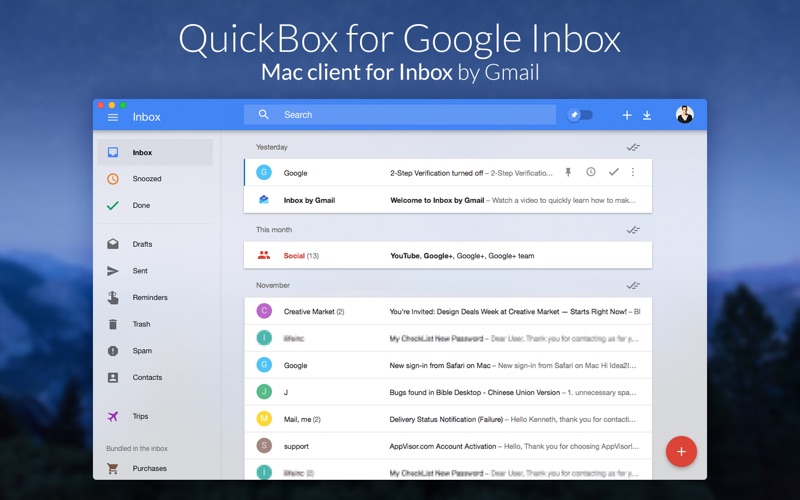The width and height of the screenshot is (800, 500).
Task: Open the Trash folder
Action: (x=155, y=324)
